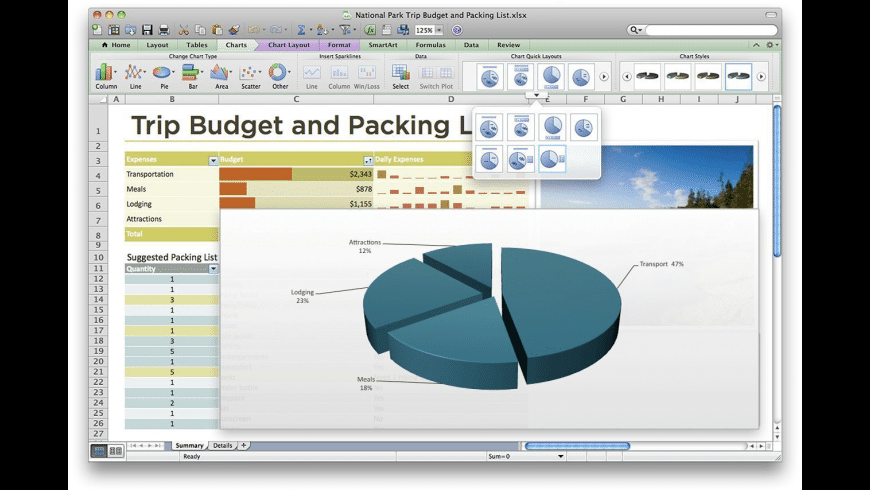Change chart type to Column
Viewport: 870px width, 490px height.
tap(105, 76)
